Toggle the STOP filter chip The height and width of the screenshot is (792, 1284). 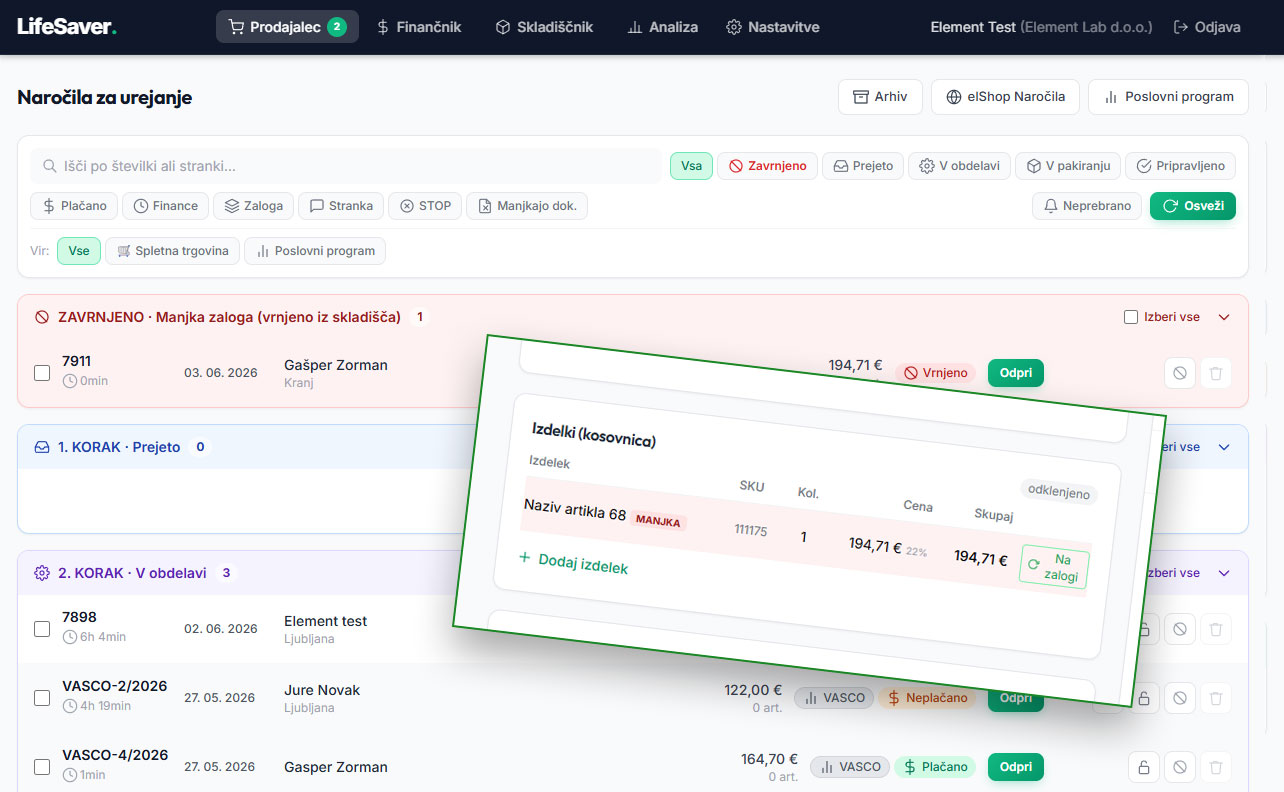coord(425,206)
